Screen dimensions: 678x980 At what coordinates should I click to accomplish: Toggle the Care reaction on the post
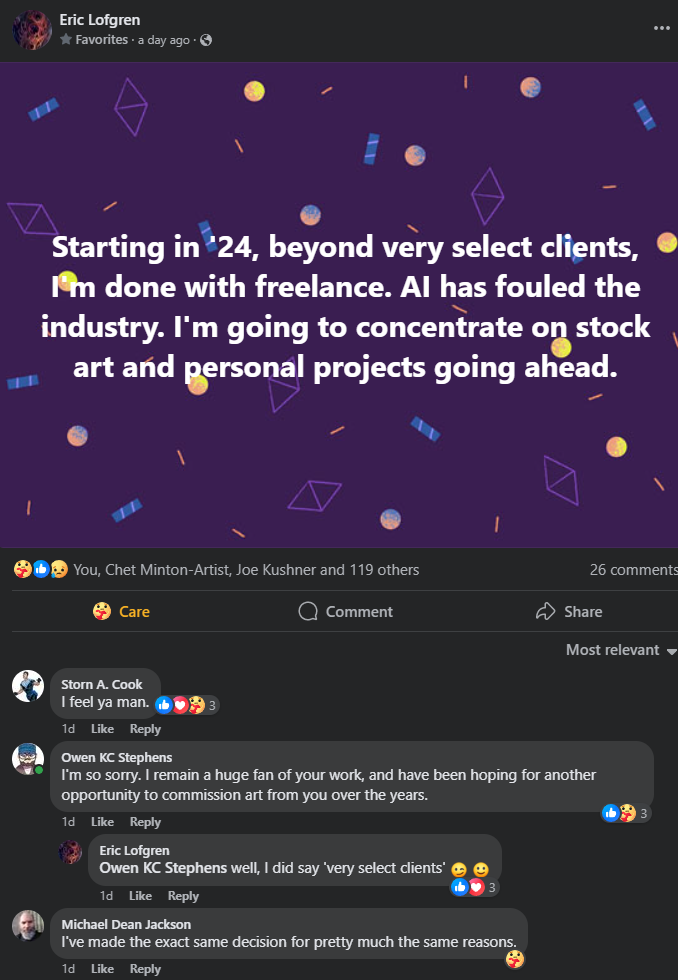tap(121, 611)
